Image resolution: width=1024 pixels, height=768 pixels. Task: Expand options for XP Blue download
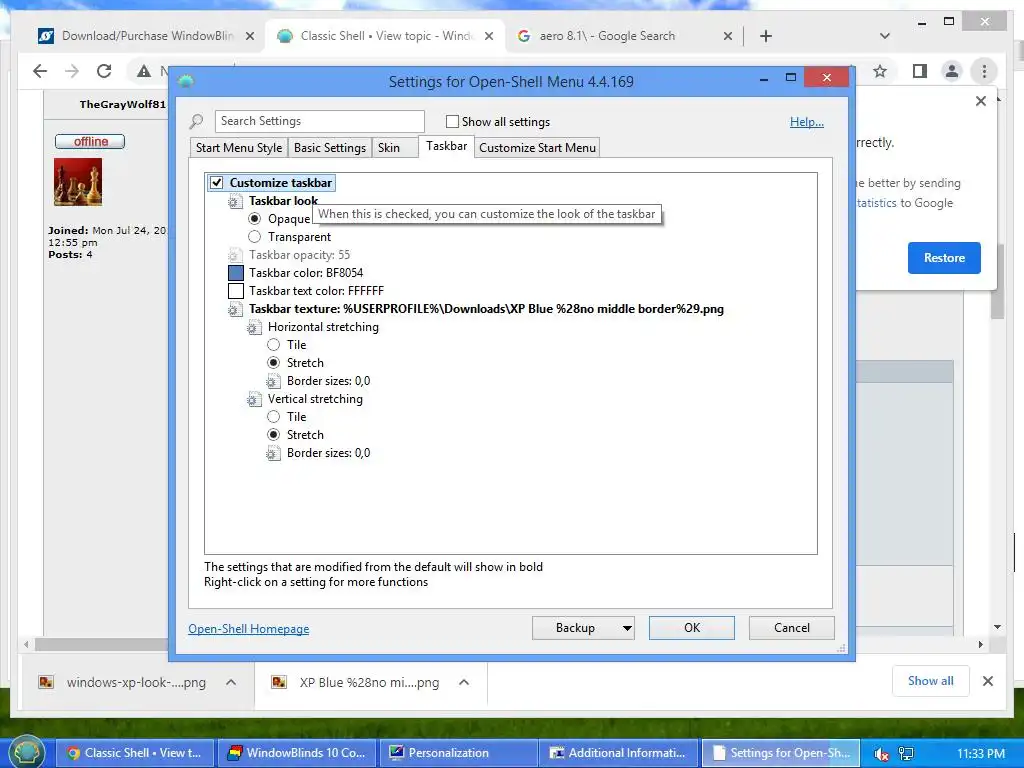click(x=464, y=682)
